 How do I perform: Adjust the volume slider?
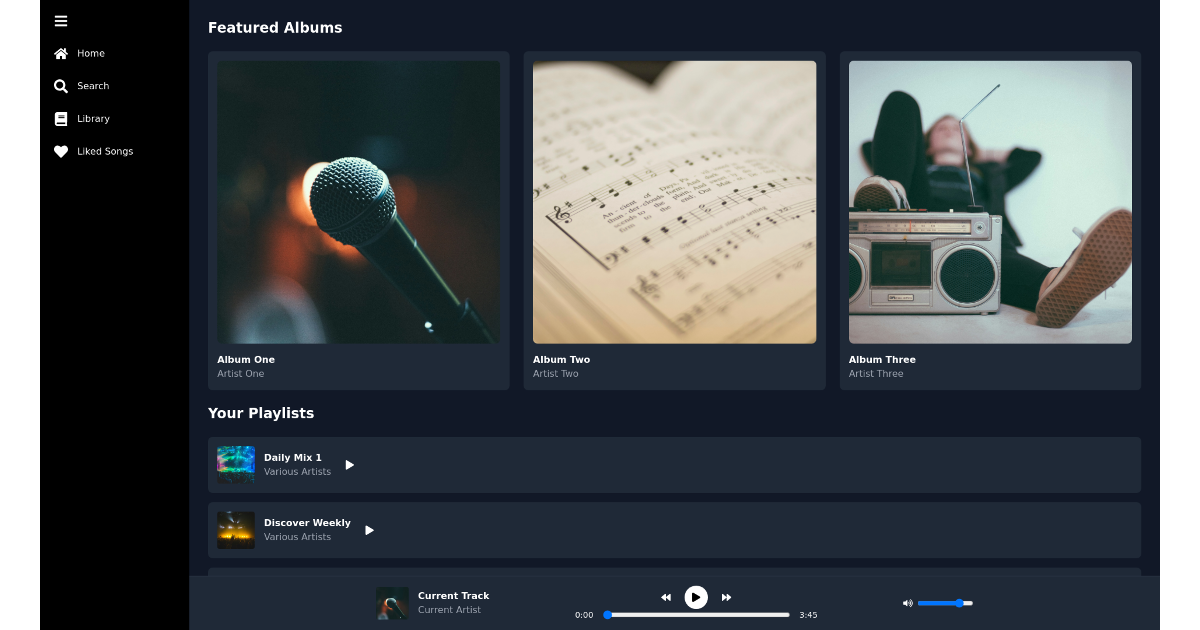click(x=945, y=603)
